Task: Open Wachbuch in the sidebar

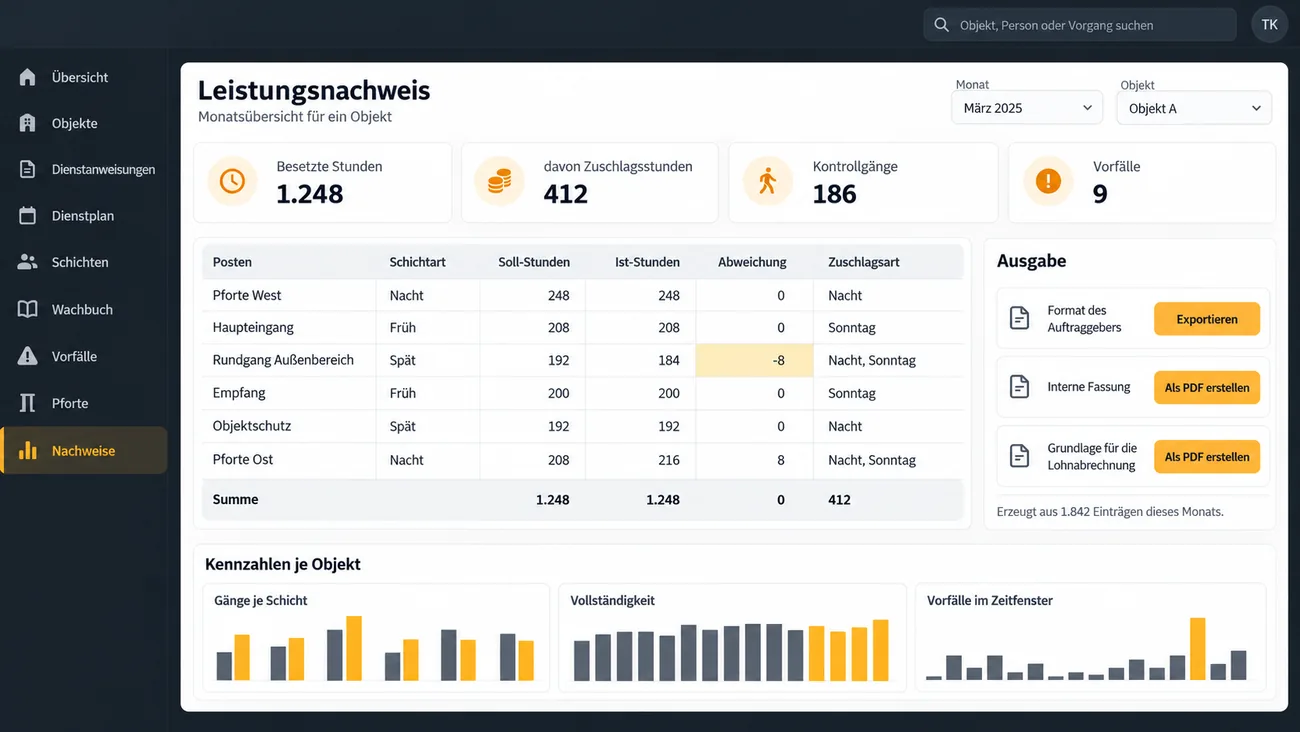Action: (84, 309)
